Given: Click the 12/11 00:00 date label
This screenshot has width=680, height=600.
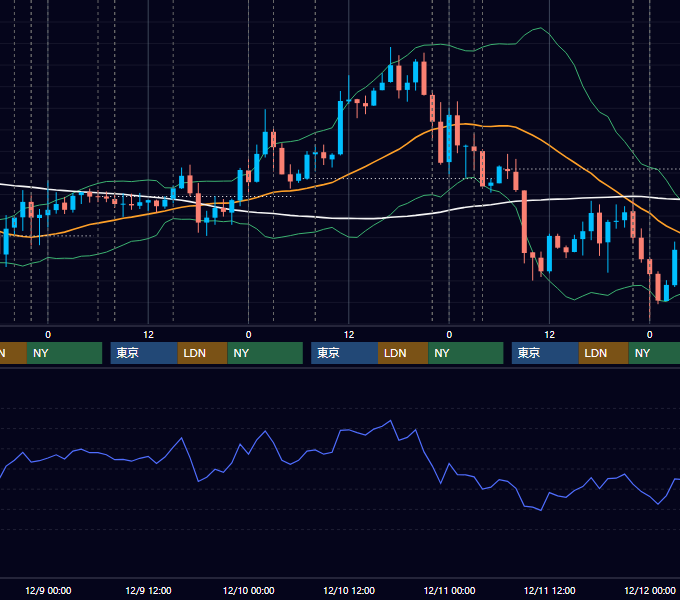Looking at the screenshot, I should tap(449, 590).
